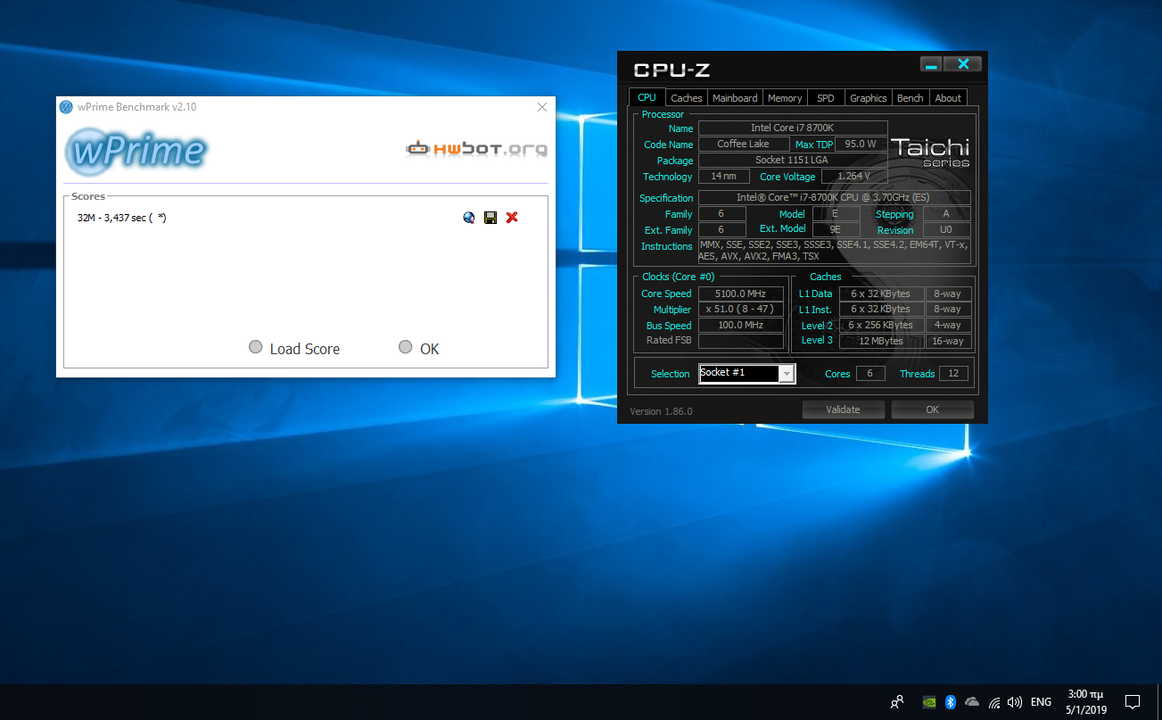Image resolution: width=1162 pixels, height=720 pixels.
Task: Open the taskbar clock showing 3:00
Action: [x=1086, y=701]
